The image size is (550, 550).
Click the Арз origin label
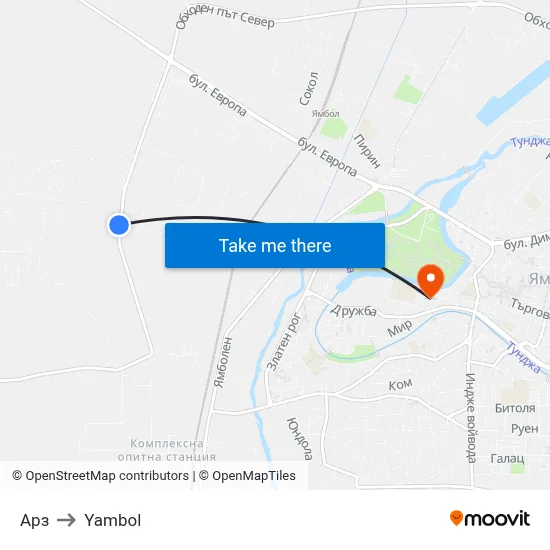[x=34, y=520]
